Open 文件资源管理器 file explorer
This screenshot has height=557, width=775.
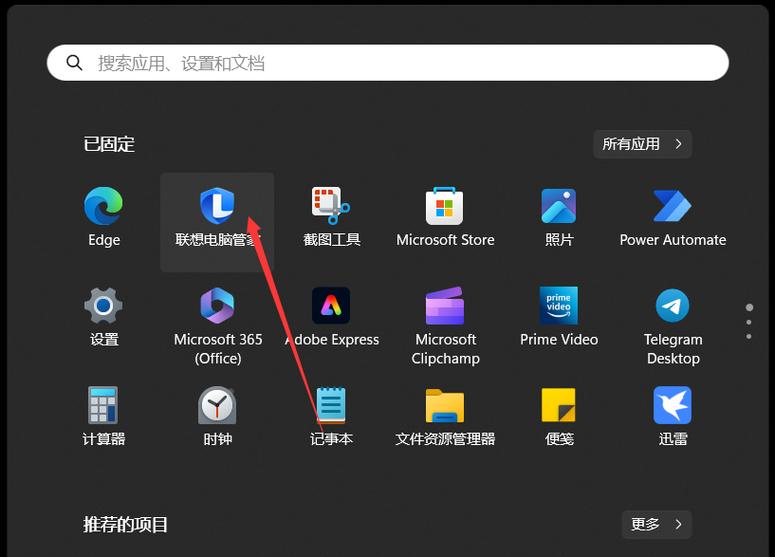[x=445, y=416]
